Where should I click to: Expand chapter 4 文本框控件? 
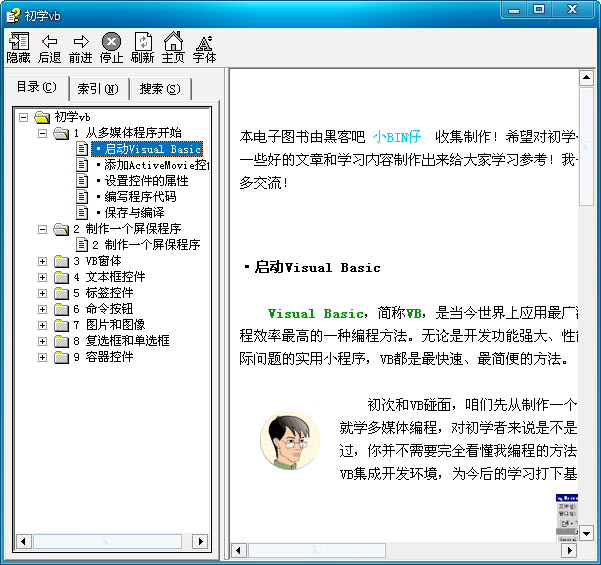43,278
